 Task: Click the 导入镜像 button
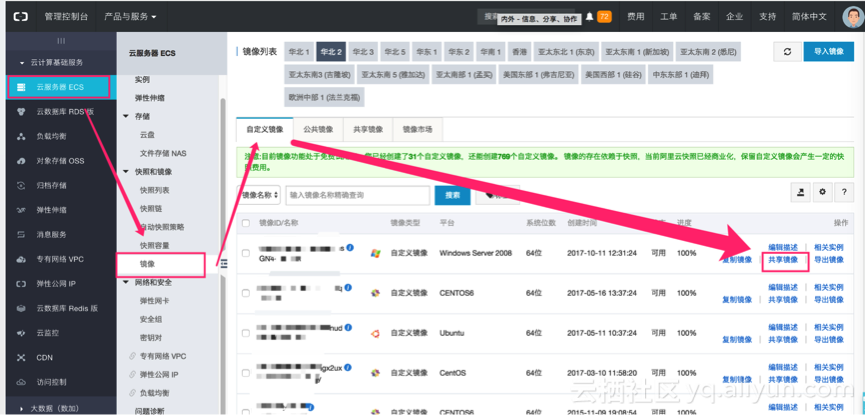(x=829, y=51)
